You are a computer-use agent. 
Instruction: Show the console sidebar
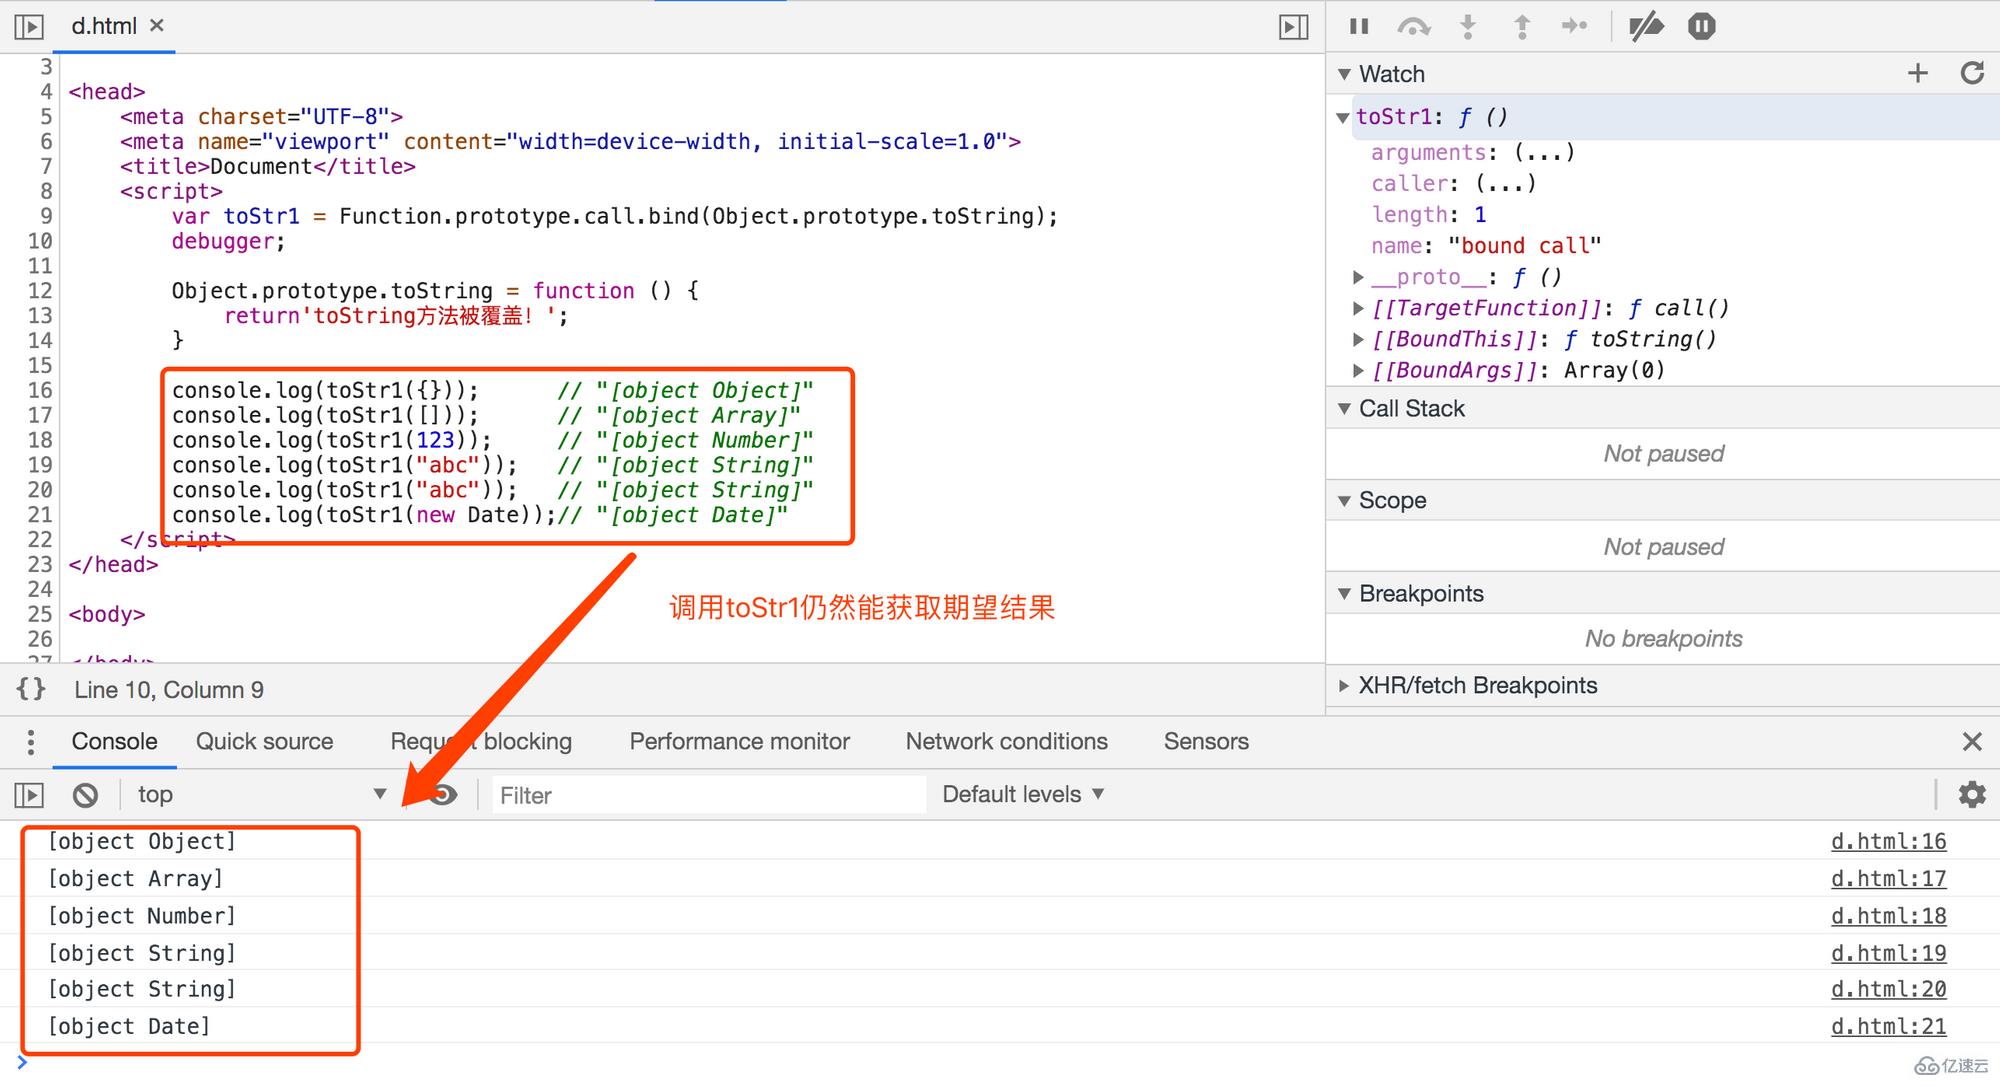pos(29,795)
